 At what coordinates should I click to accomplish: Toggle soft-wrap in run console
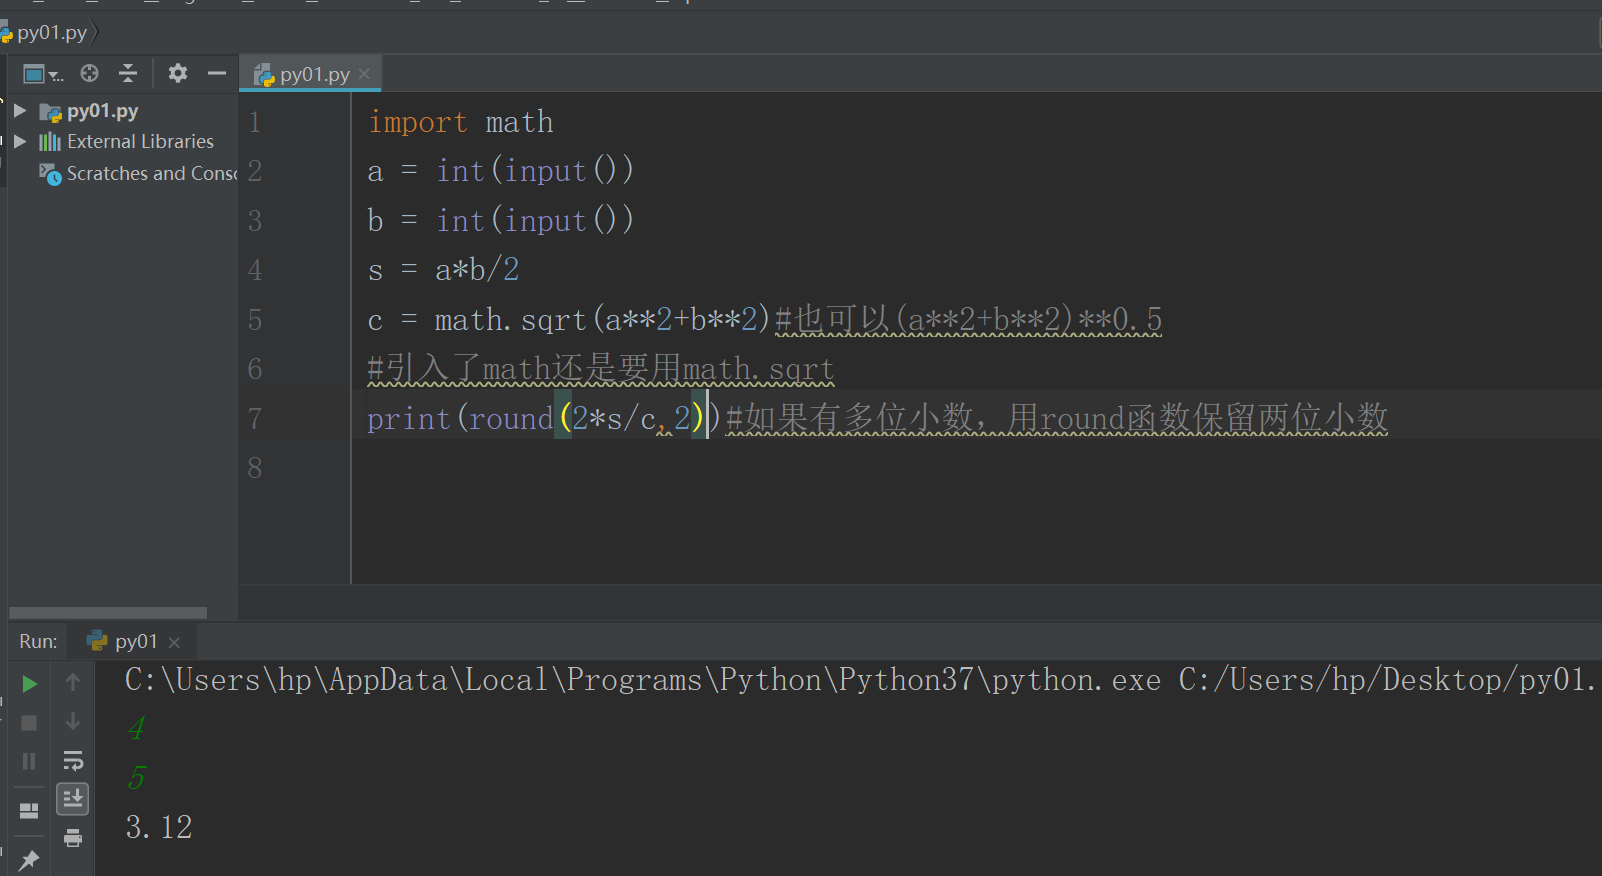pyautogui.click(x=73, y=760)
